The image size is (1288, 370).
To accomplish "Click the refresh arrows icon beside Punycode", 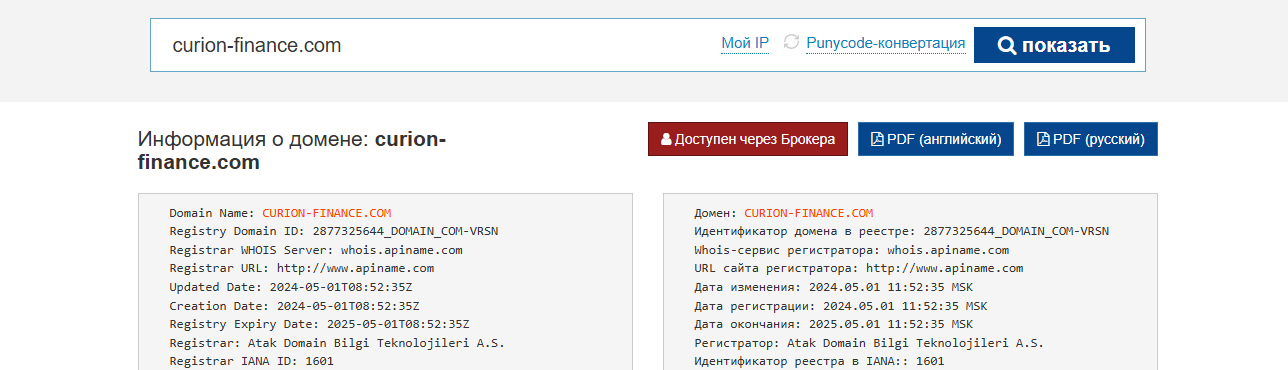I will [x=791, y=42].
